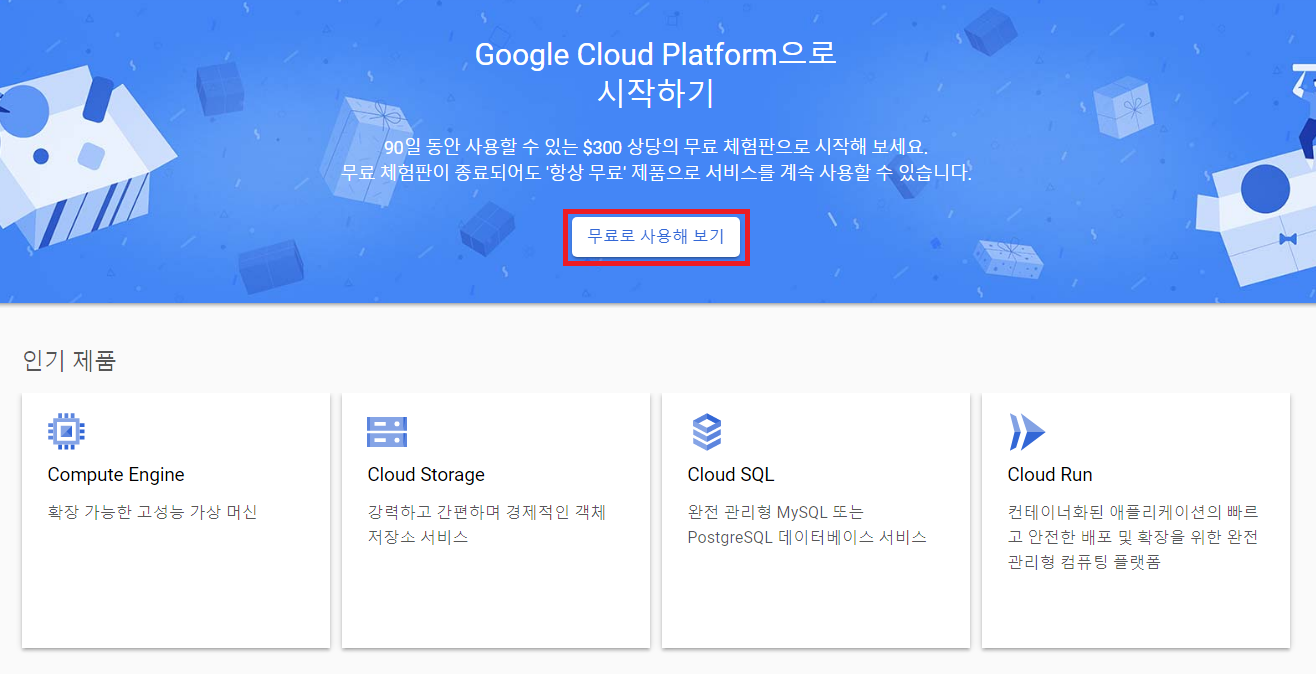Open the Compute Engine product title
The width and height of the screenshot is (1316, 674).
(116, 475)
